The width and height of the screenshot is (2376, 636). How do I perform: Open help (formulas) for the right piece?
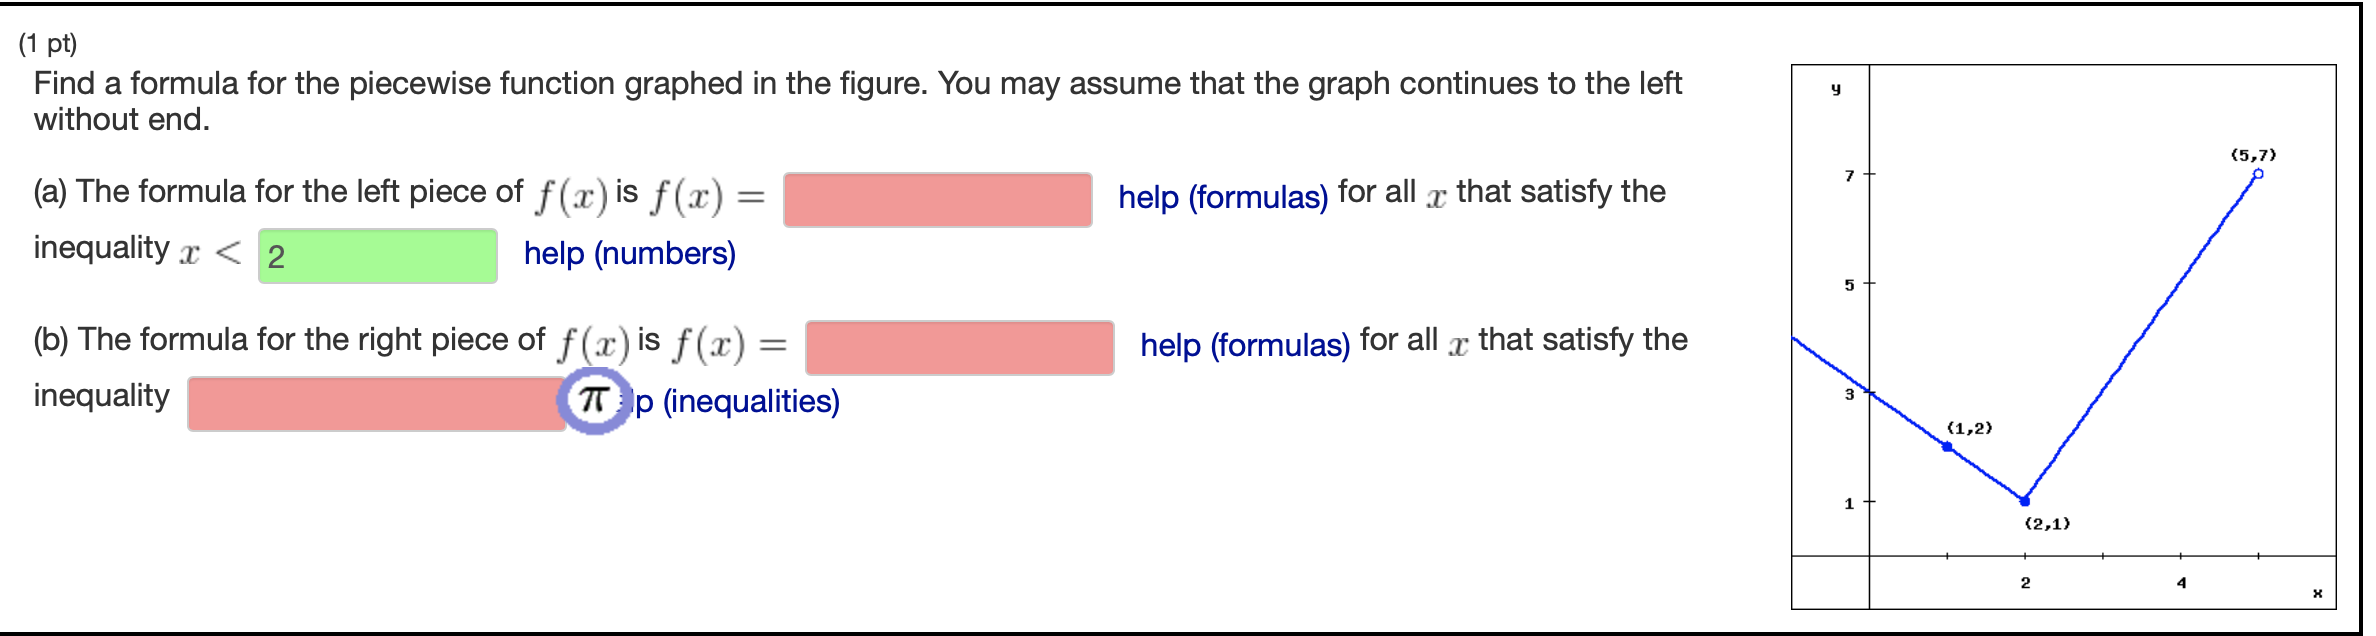coord(1244,345)
